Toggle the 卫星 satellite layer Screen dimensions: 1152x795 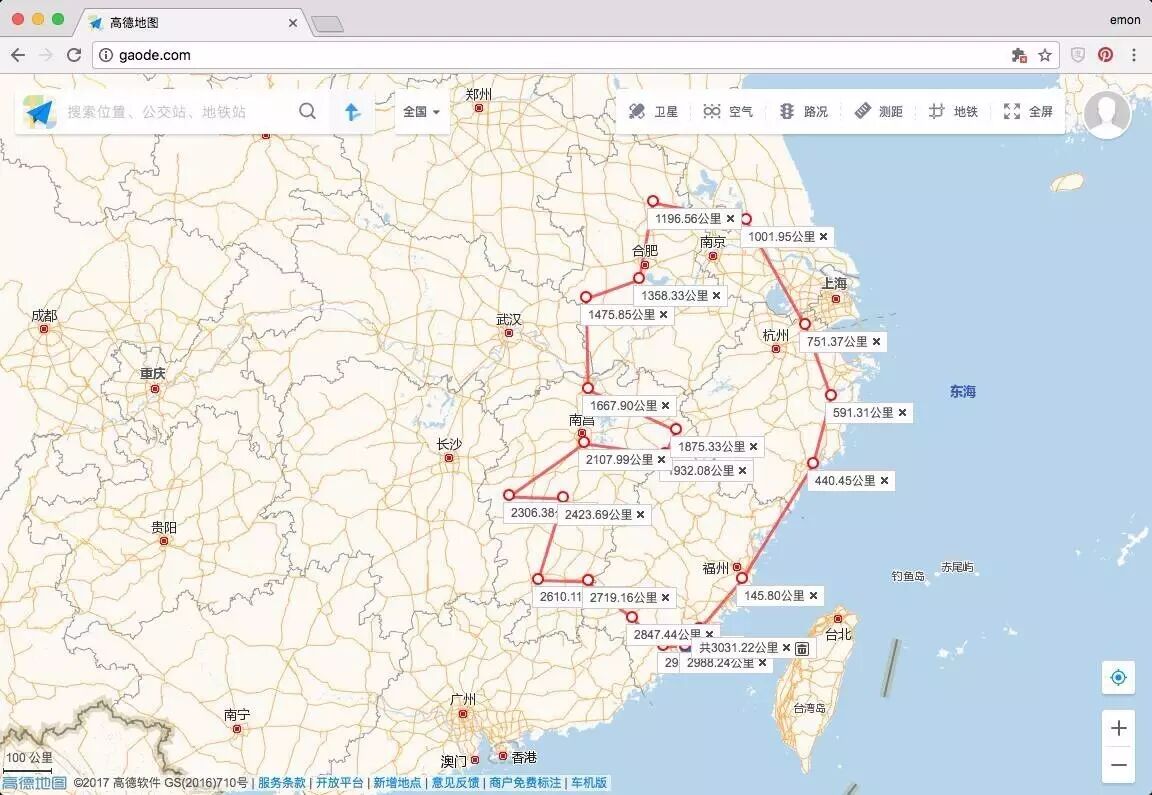point(653,112)
